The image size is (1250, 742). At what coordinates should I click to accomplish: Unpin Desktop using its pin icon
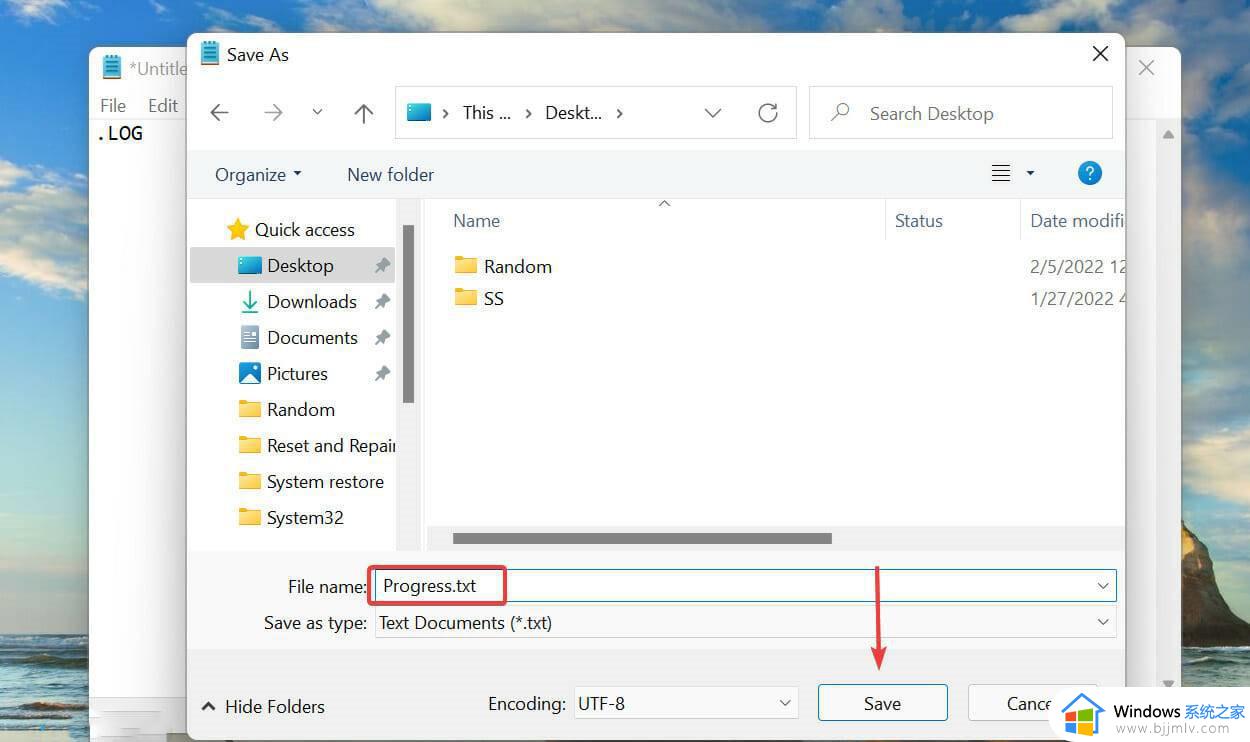[382, 266]
